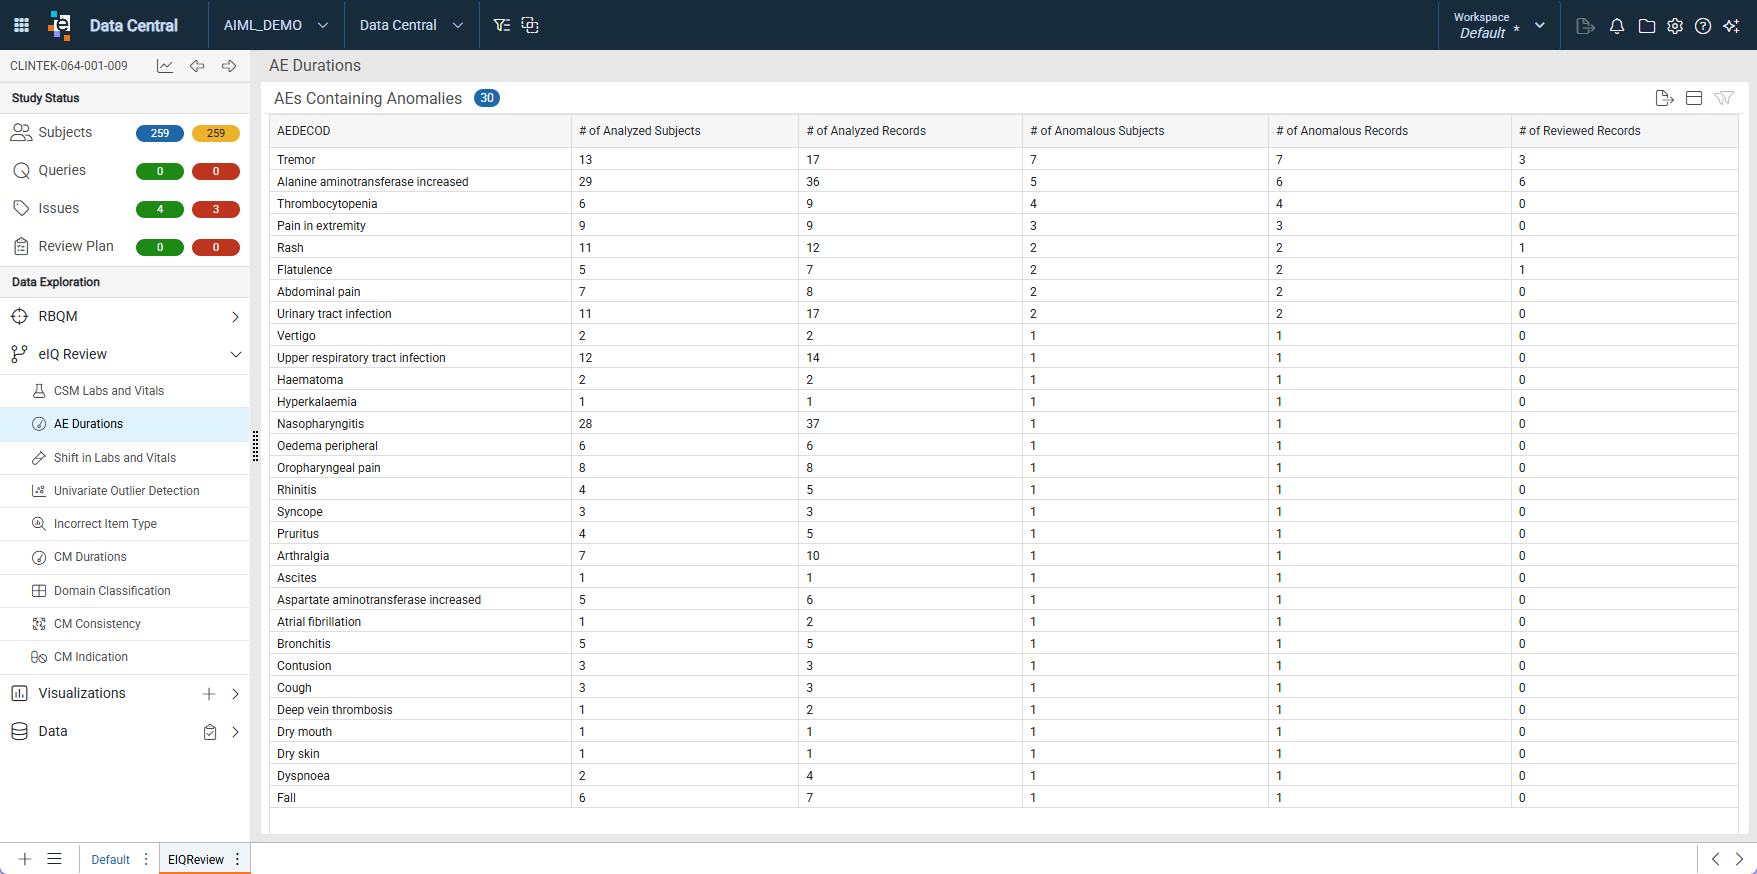The width and height of the screenshot is (1757, 874).
Task: Click the blue Subjects 259 badge
Action: point(160,133)
